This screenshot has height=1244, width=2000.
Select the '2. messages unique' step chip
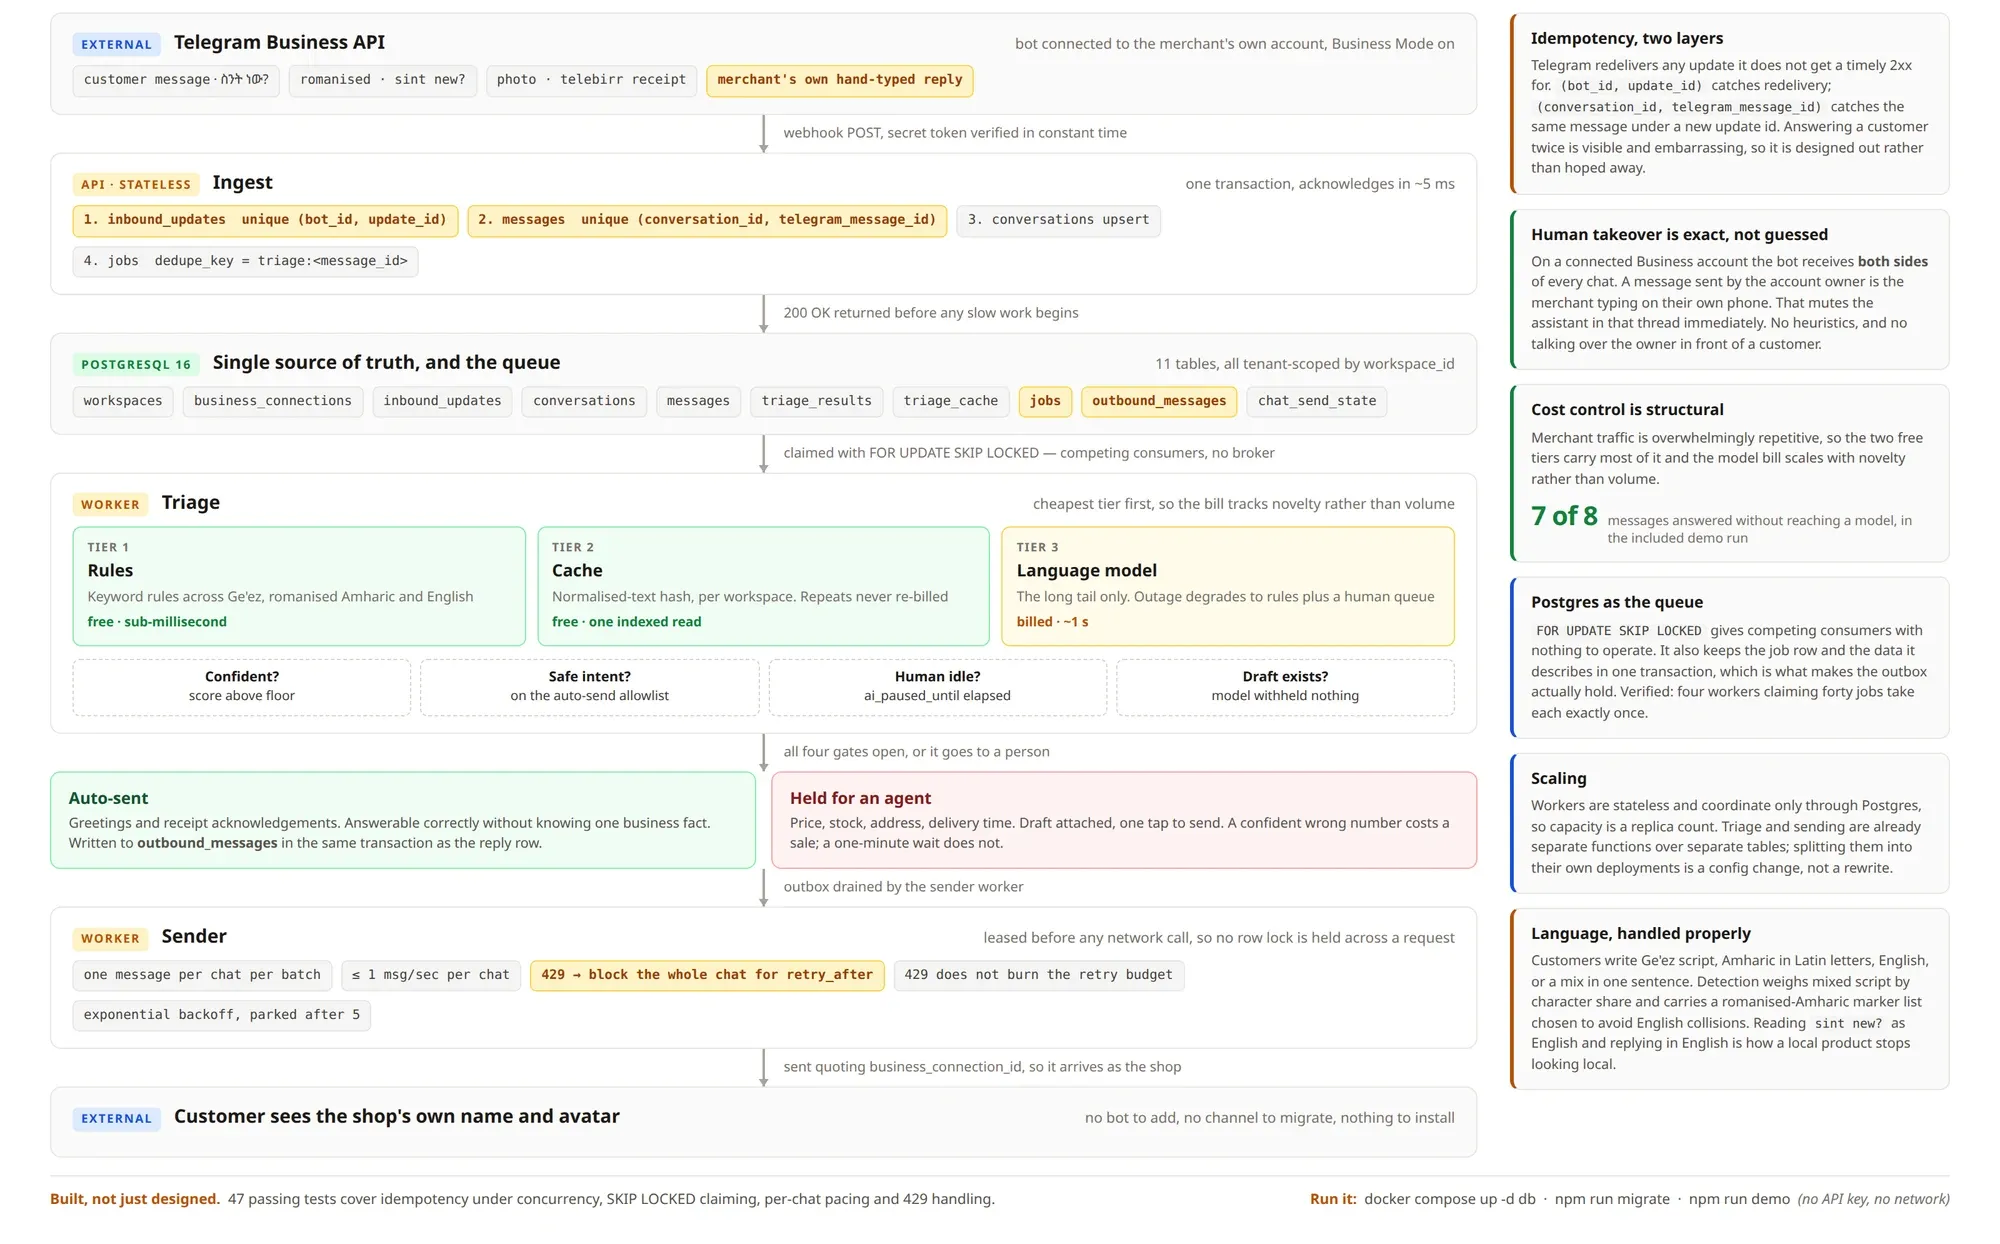[707, 220]
